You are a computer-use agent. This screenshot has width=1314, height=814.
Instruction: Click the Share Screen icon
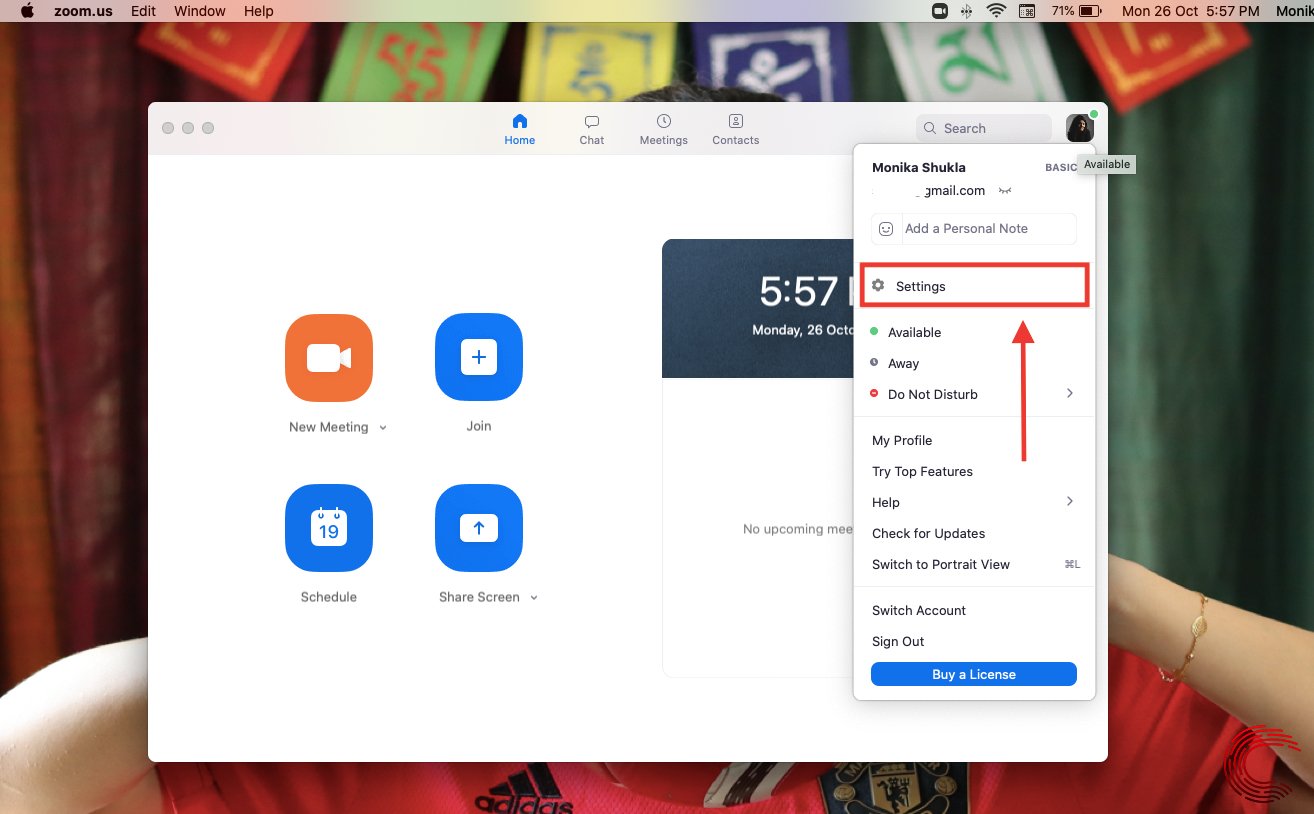478,528
